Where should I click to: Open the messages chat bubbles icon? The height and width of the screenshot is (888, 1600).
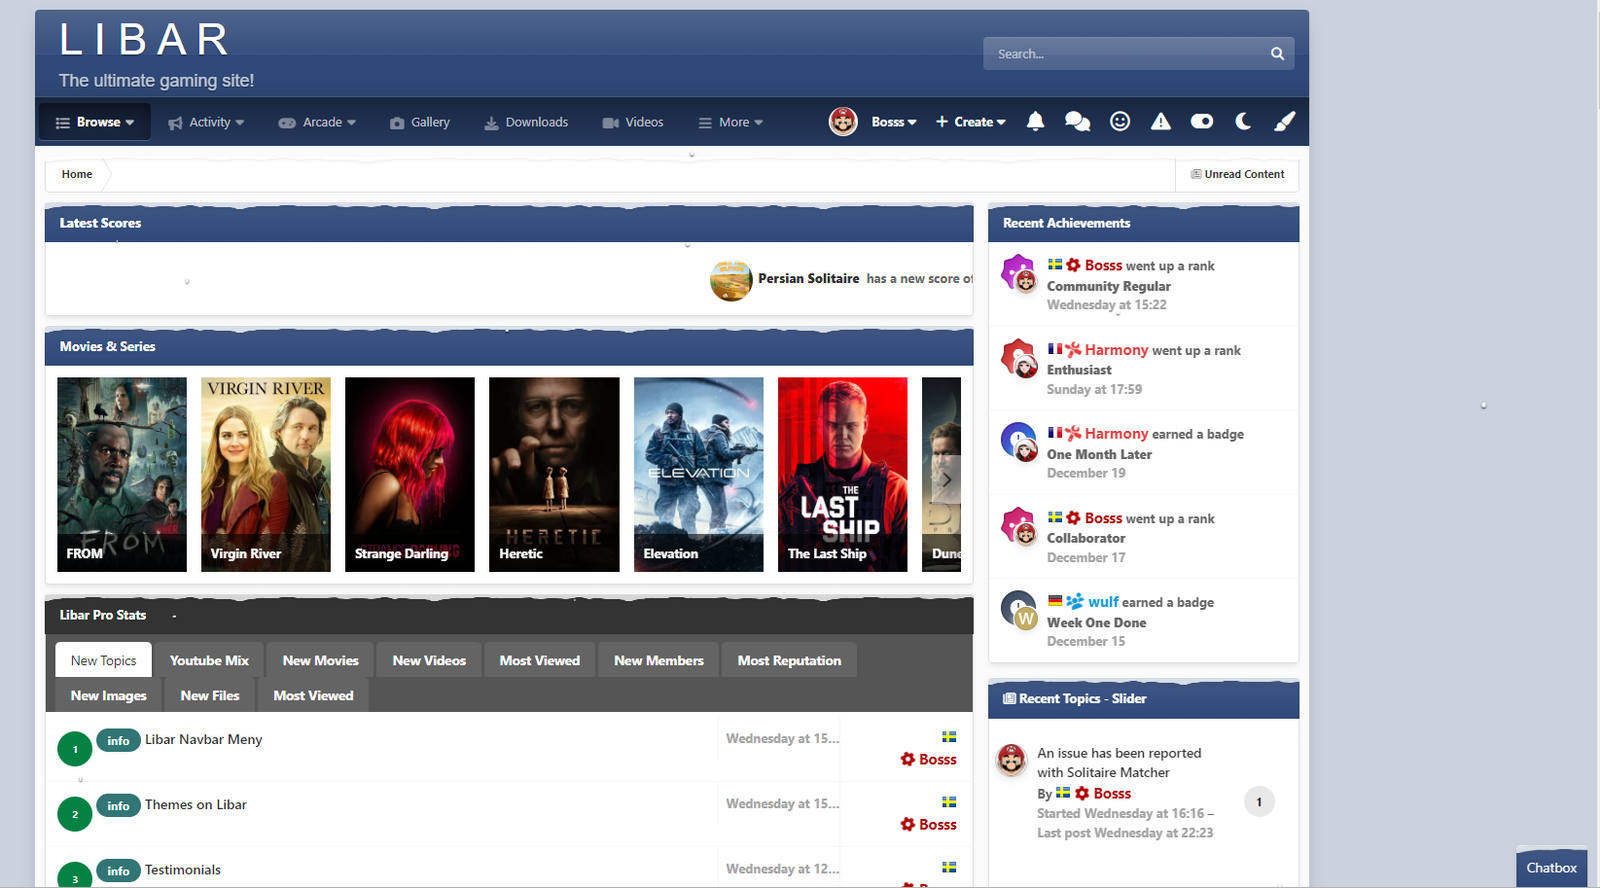[x=1077, y=122]
